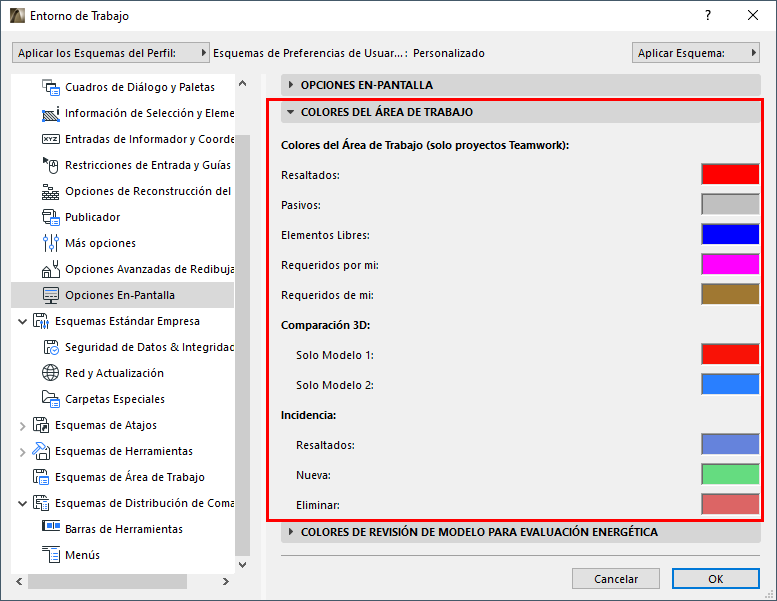Click the Información de Selección icon
This screenshot has height=601, width=777.
[x=51, y=113]
